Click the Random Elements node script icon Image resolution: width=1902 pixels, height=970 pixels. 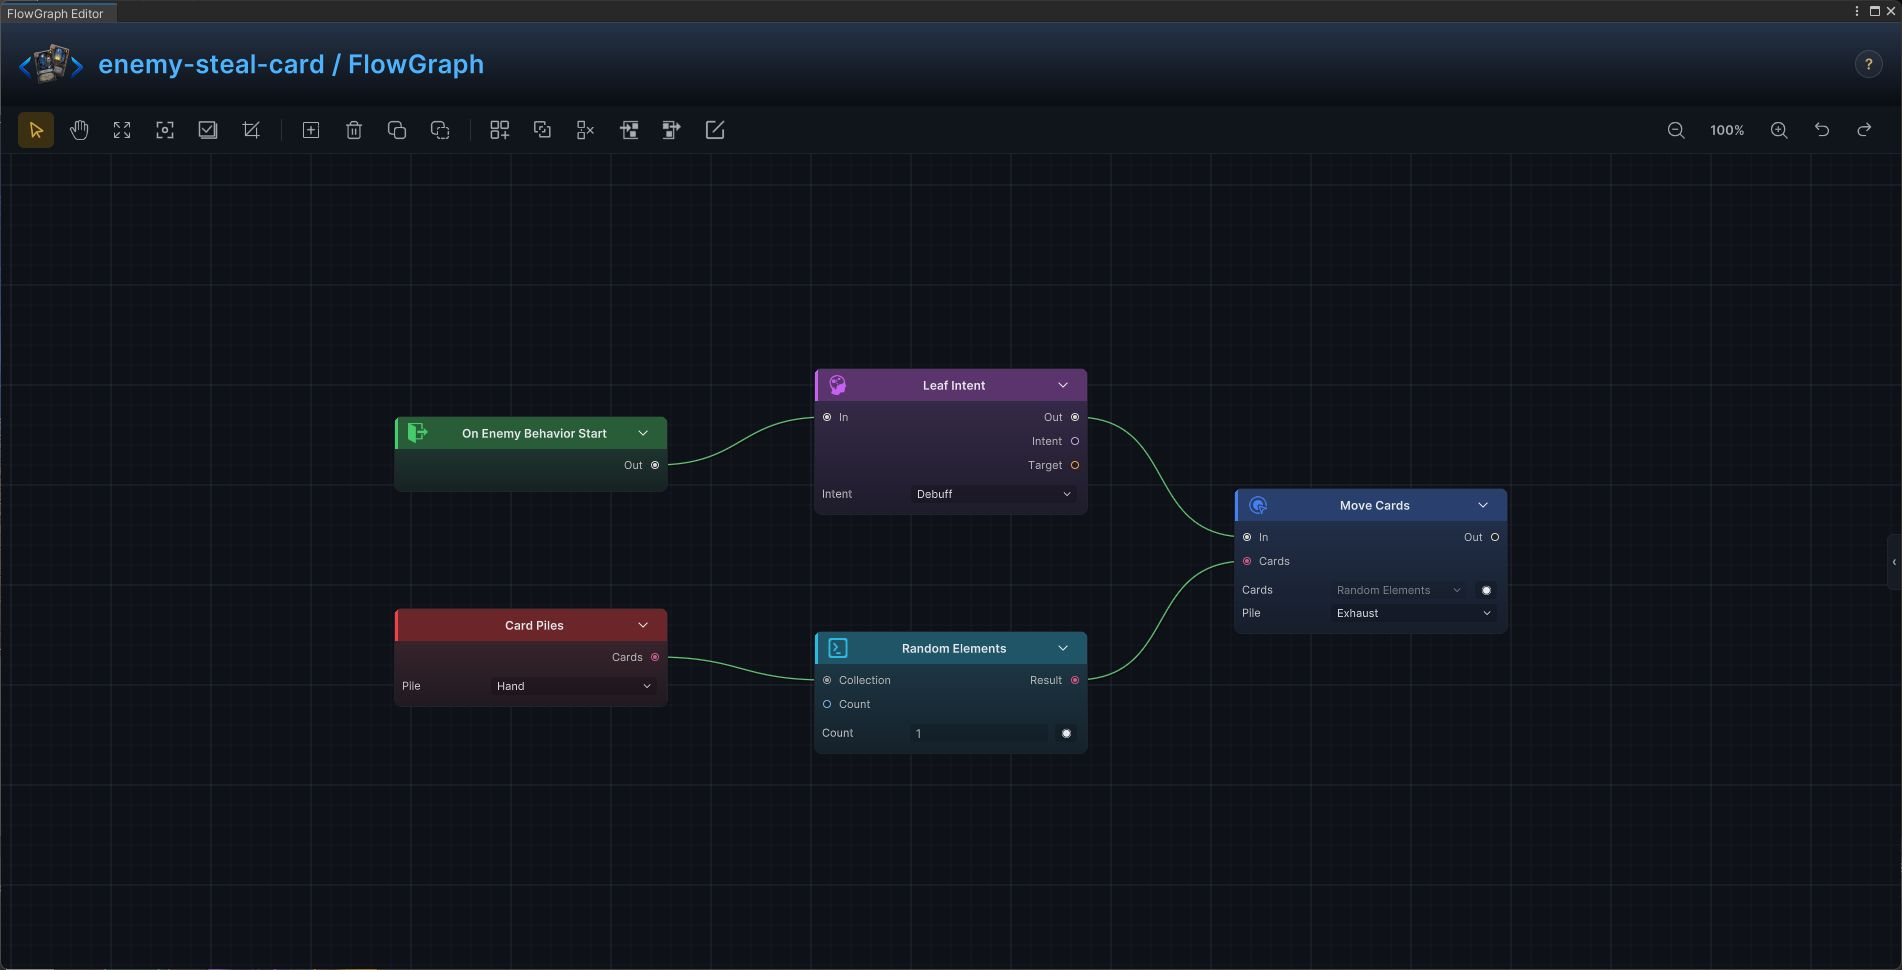[x=838, y=648]
